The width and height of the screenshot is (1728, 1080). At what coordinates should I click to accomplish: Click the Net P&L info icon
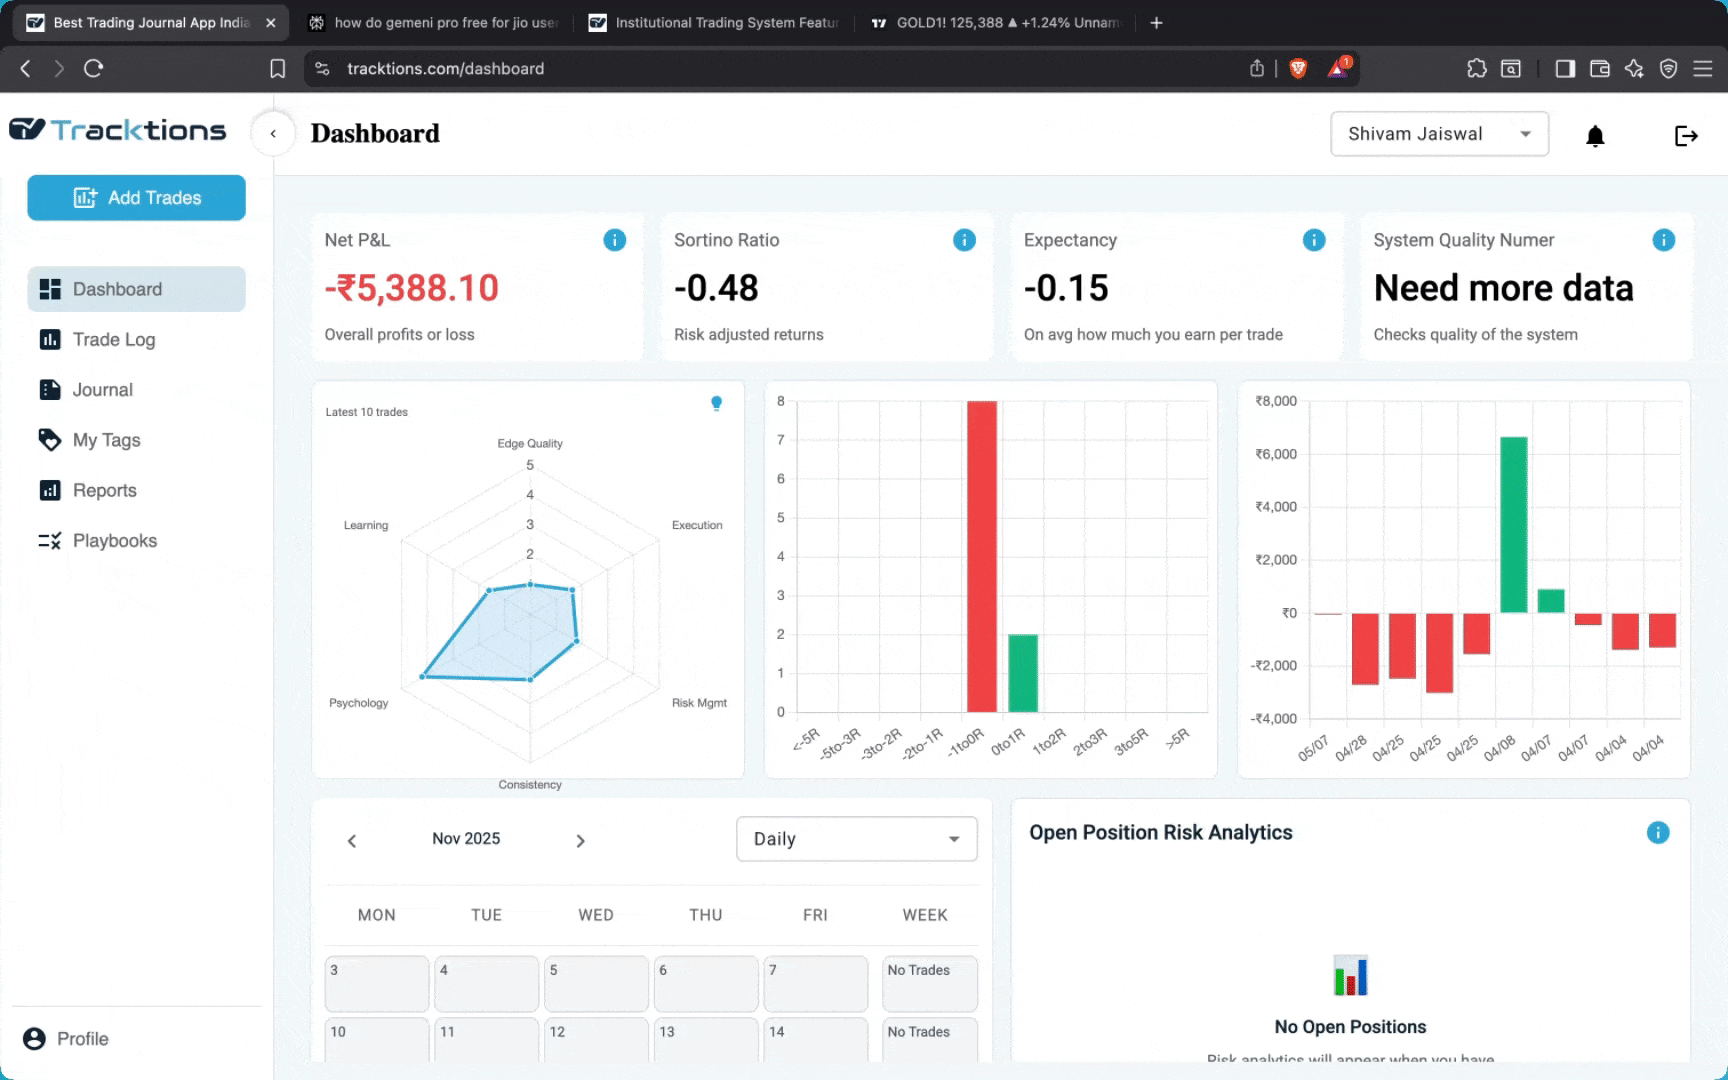point(614,240)
